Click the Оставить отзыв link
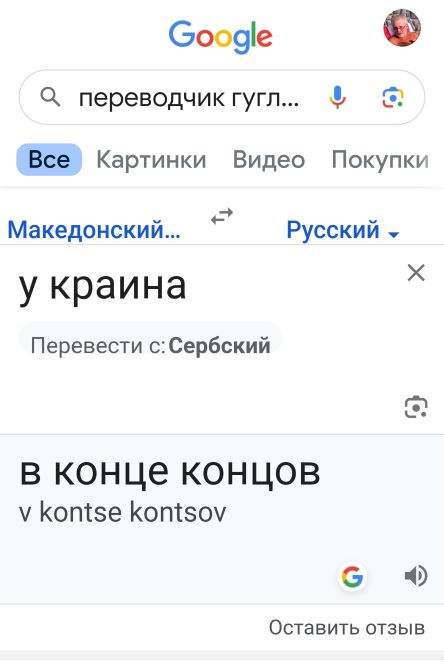 coord(347,628)
